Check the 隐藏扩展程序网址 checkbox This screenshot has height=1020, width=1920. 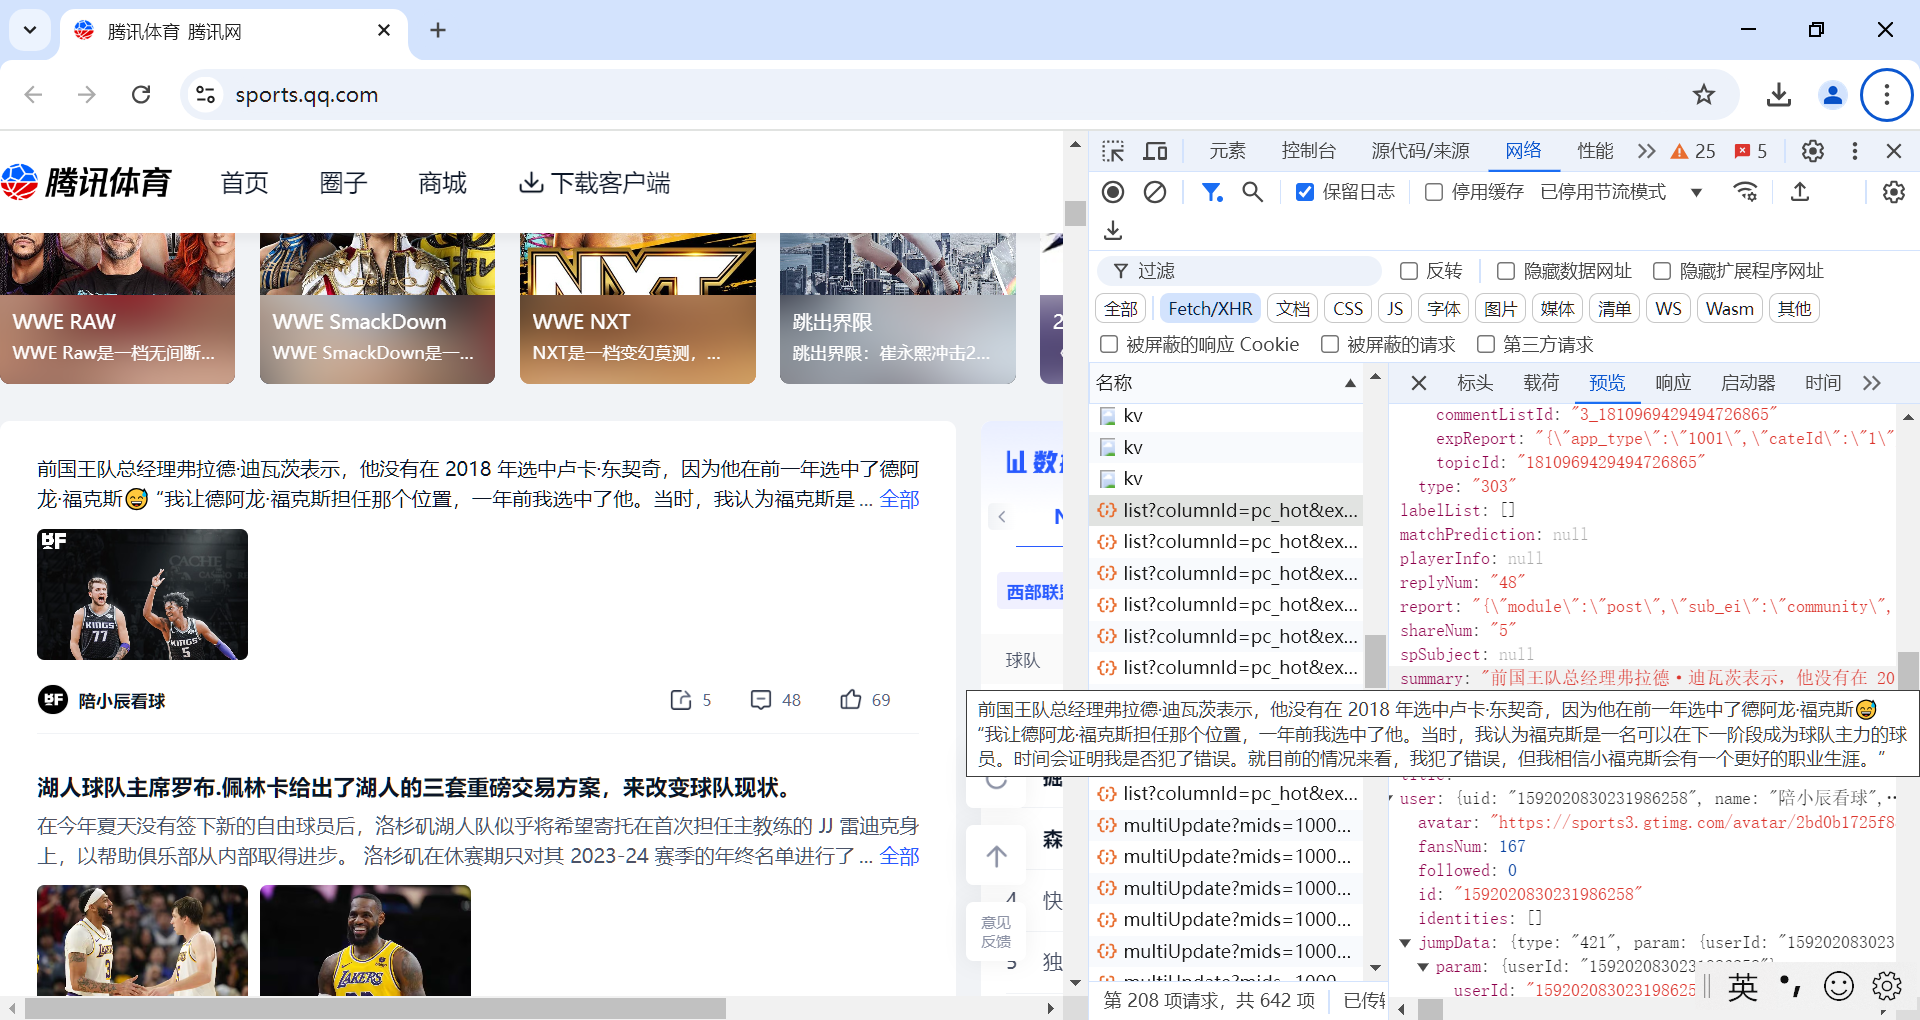pyautogui.click(x=1662, y=271)
